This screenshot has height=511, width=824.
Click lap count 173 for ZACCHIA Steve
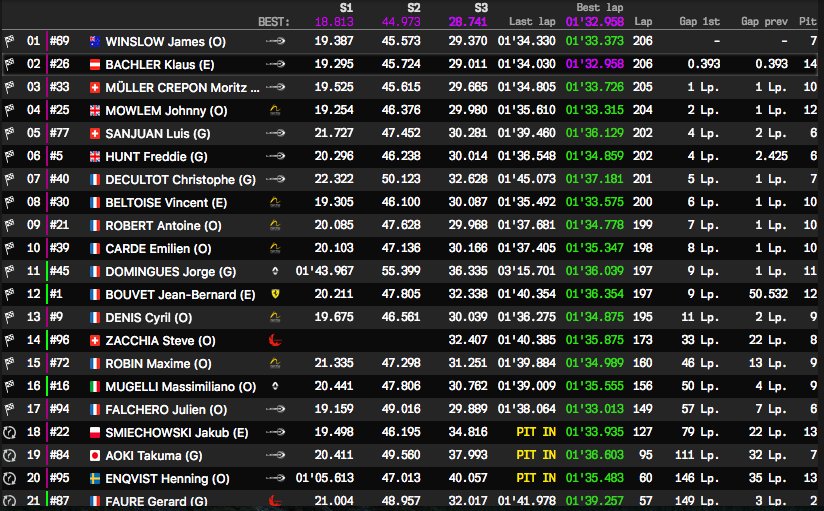643,340
